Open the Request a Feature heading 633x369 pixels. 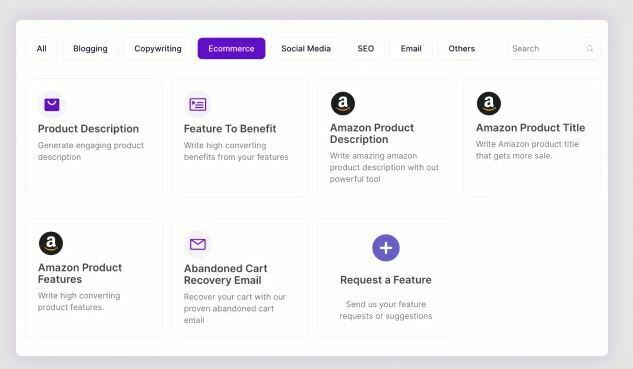[x=386, y=280]
